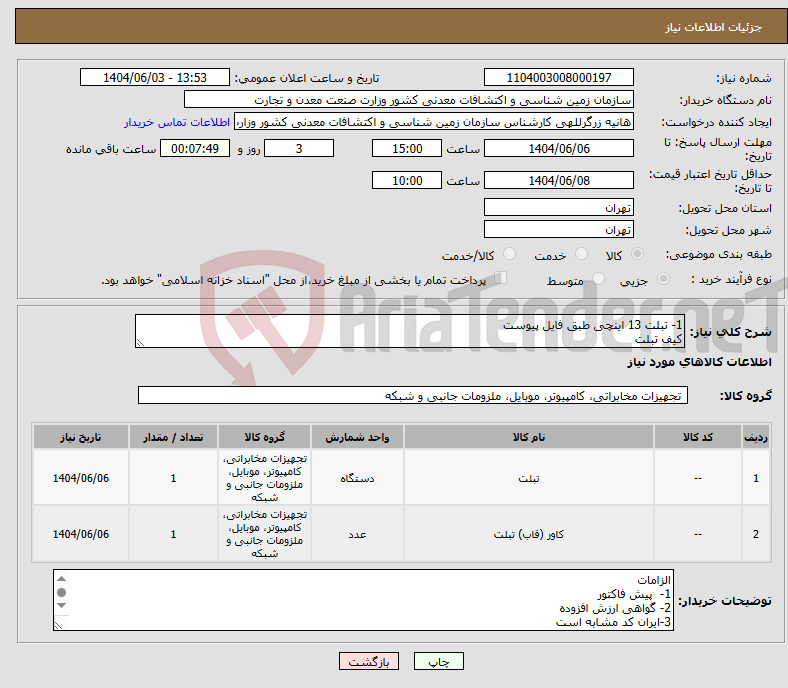The width and height of the screenshot is (788, 688).
Task: Click resize handle of description textarea
Action: pyautogui.click(x=140, y=343)
